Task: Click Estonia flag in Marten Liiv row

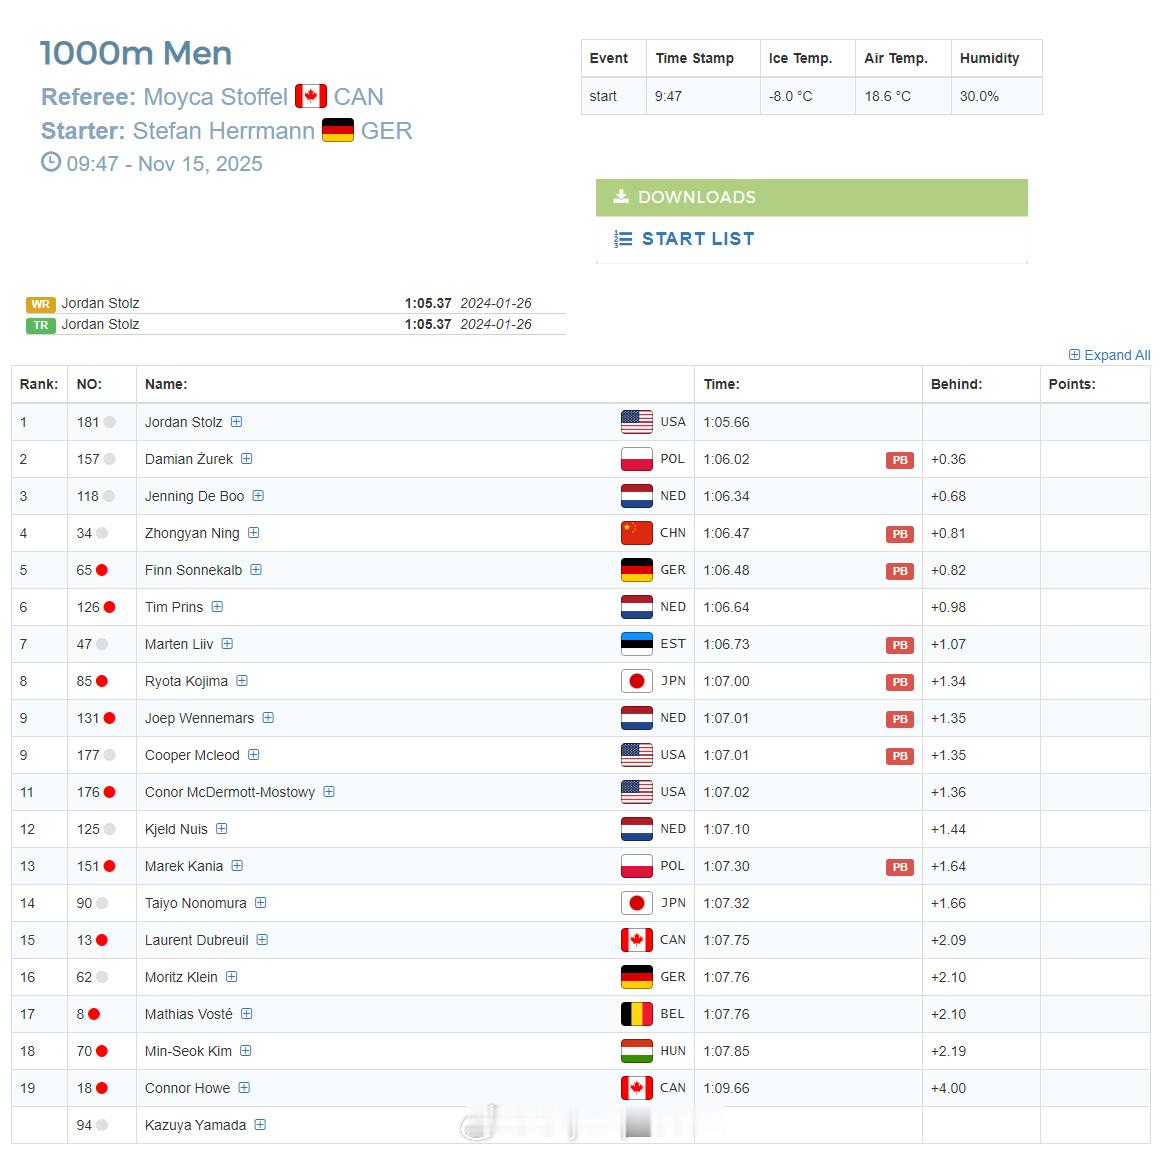Action: point(636,644)
